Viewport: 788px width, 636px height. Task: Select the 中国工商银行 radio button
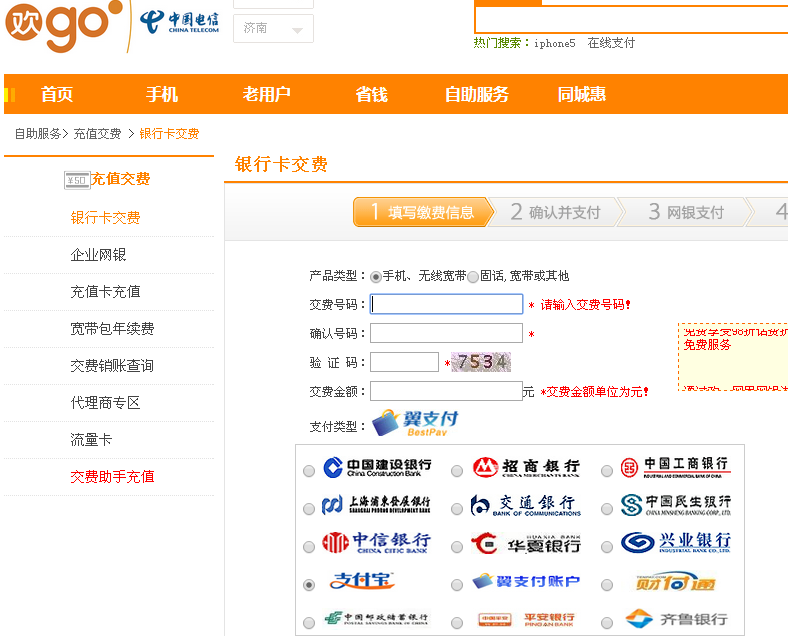607,471
